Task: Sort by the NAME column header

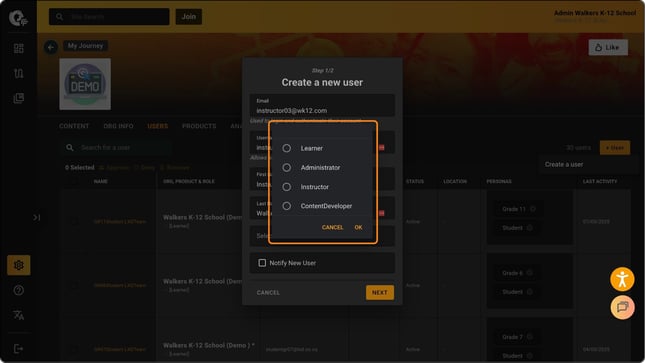Action: click(x=101, y=182)
